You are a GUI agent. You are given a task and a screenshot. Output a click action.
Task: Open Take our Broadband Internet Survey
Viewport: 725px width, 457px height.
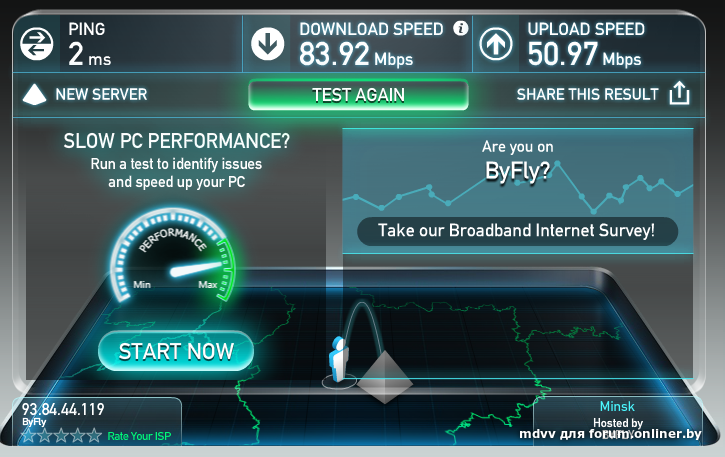[517, 231]
